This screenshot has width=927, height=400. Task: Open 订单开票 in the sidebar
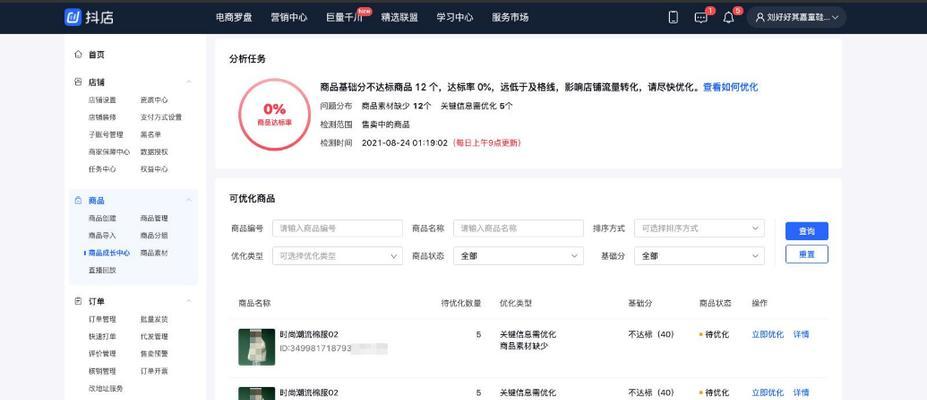click(x=154, y=371)
